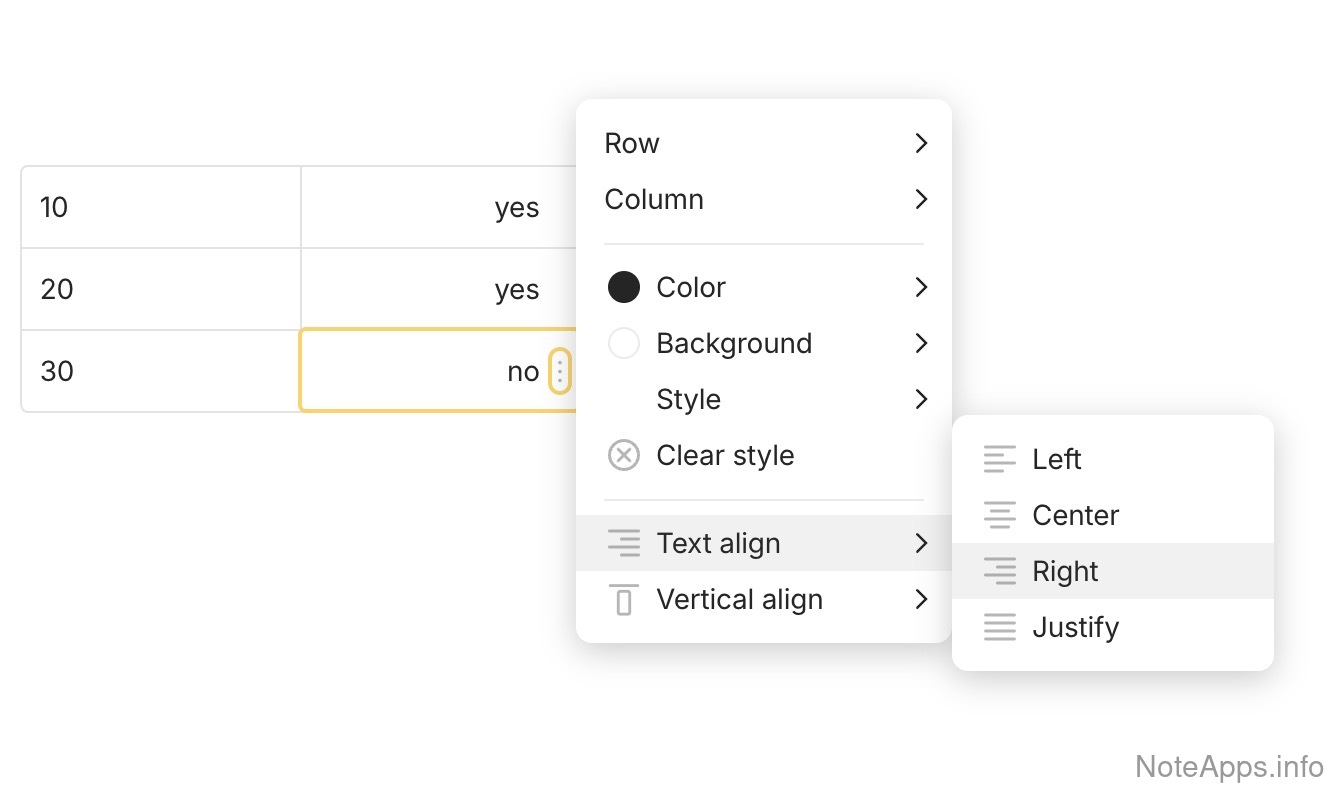Click the Center alignment icon
Screen dimensions: 1326x786
(x=999, y=516)
